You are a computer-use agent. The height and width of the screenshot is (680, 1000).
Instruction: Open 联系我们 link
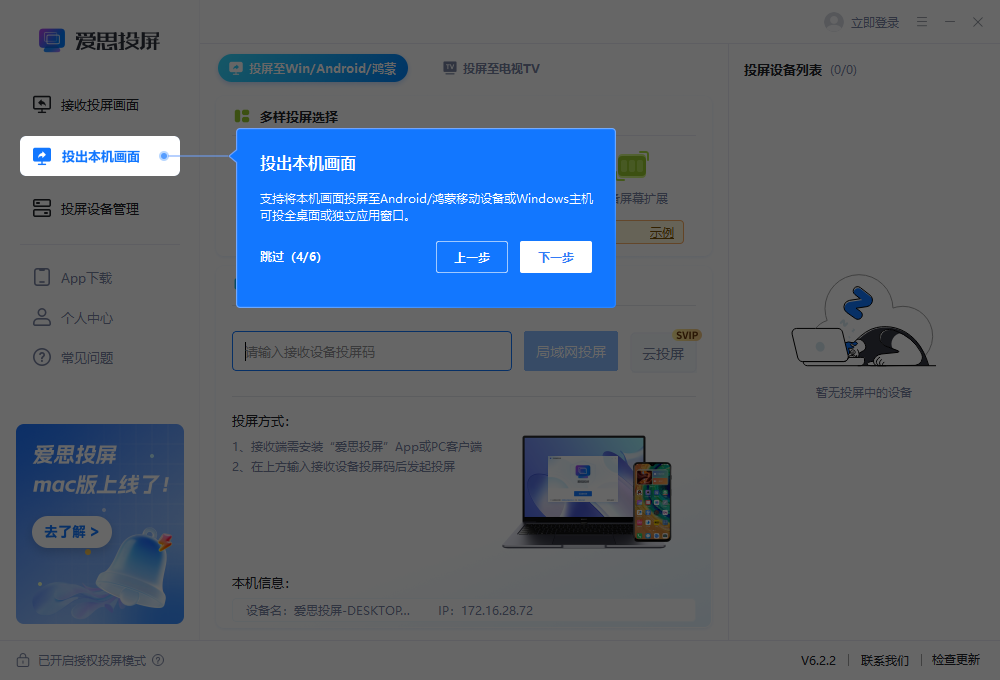coord(885,661)
